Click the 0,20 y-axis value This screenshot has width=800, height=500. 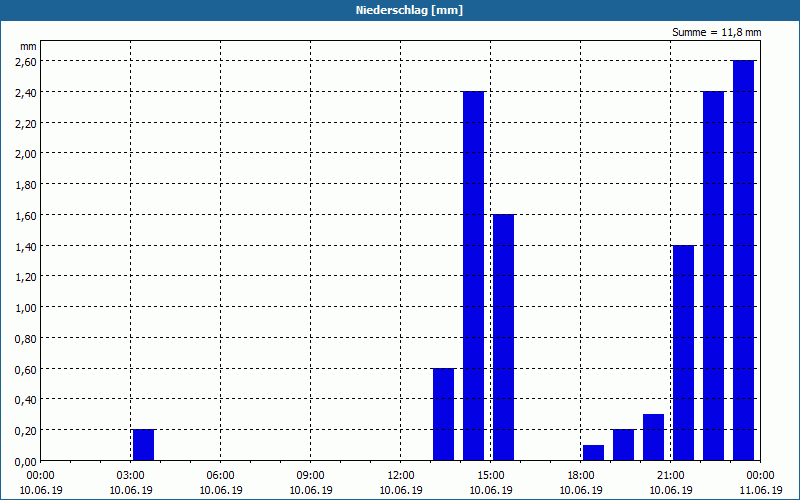click(26, 431)
